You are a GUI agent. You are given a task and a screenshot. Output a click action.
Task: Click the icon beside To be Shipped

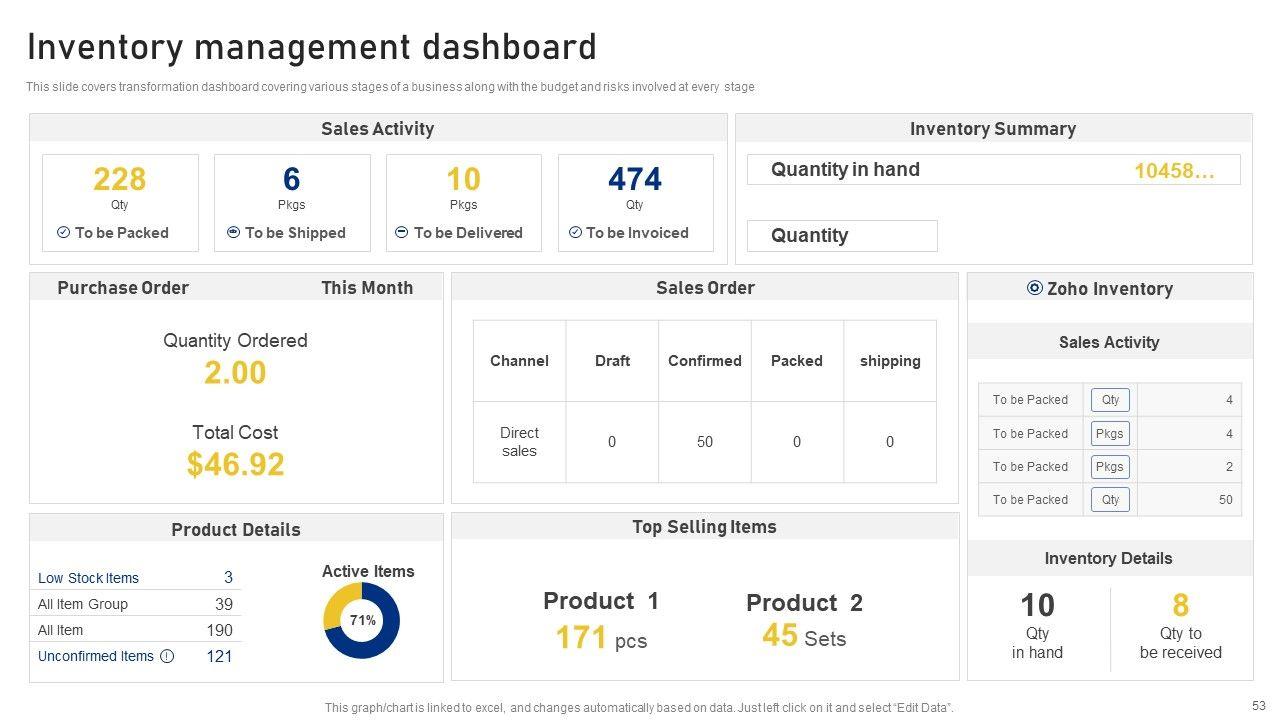point(233,232)
